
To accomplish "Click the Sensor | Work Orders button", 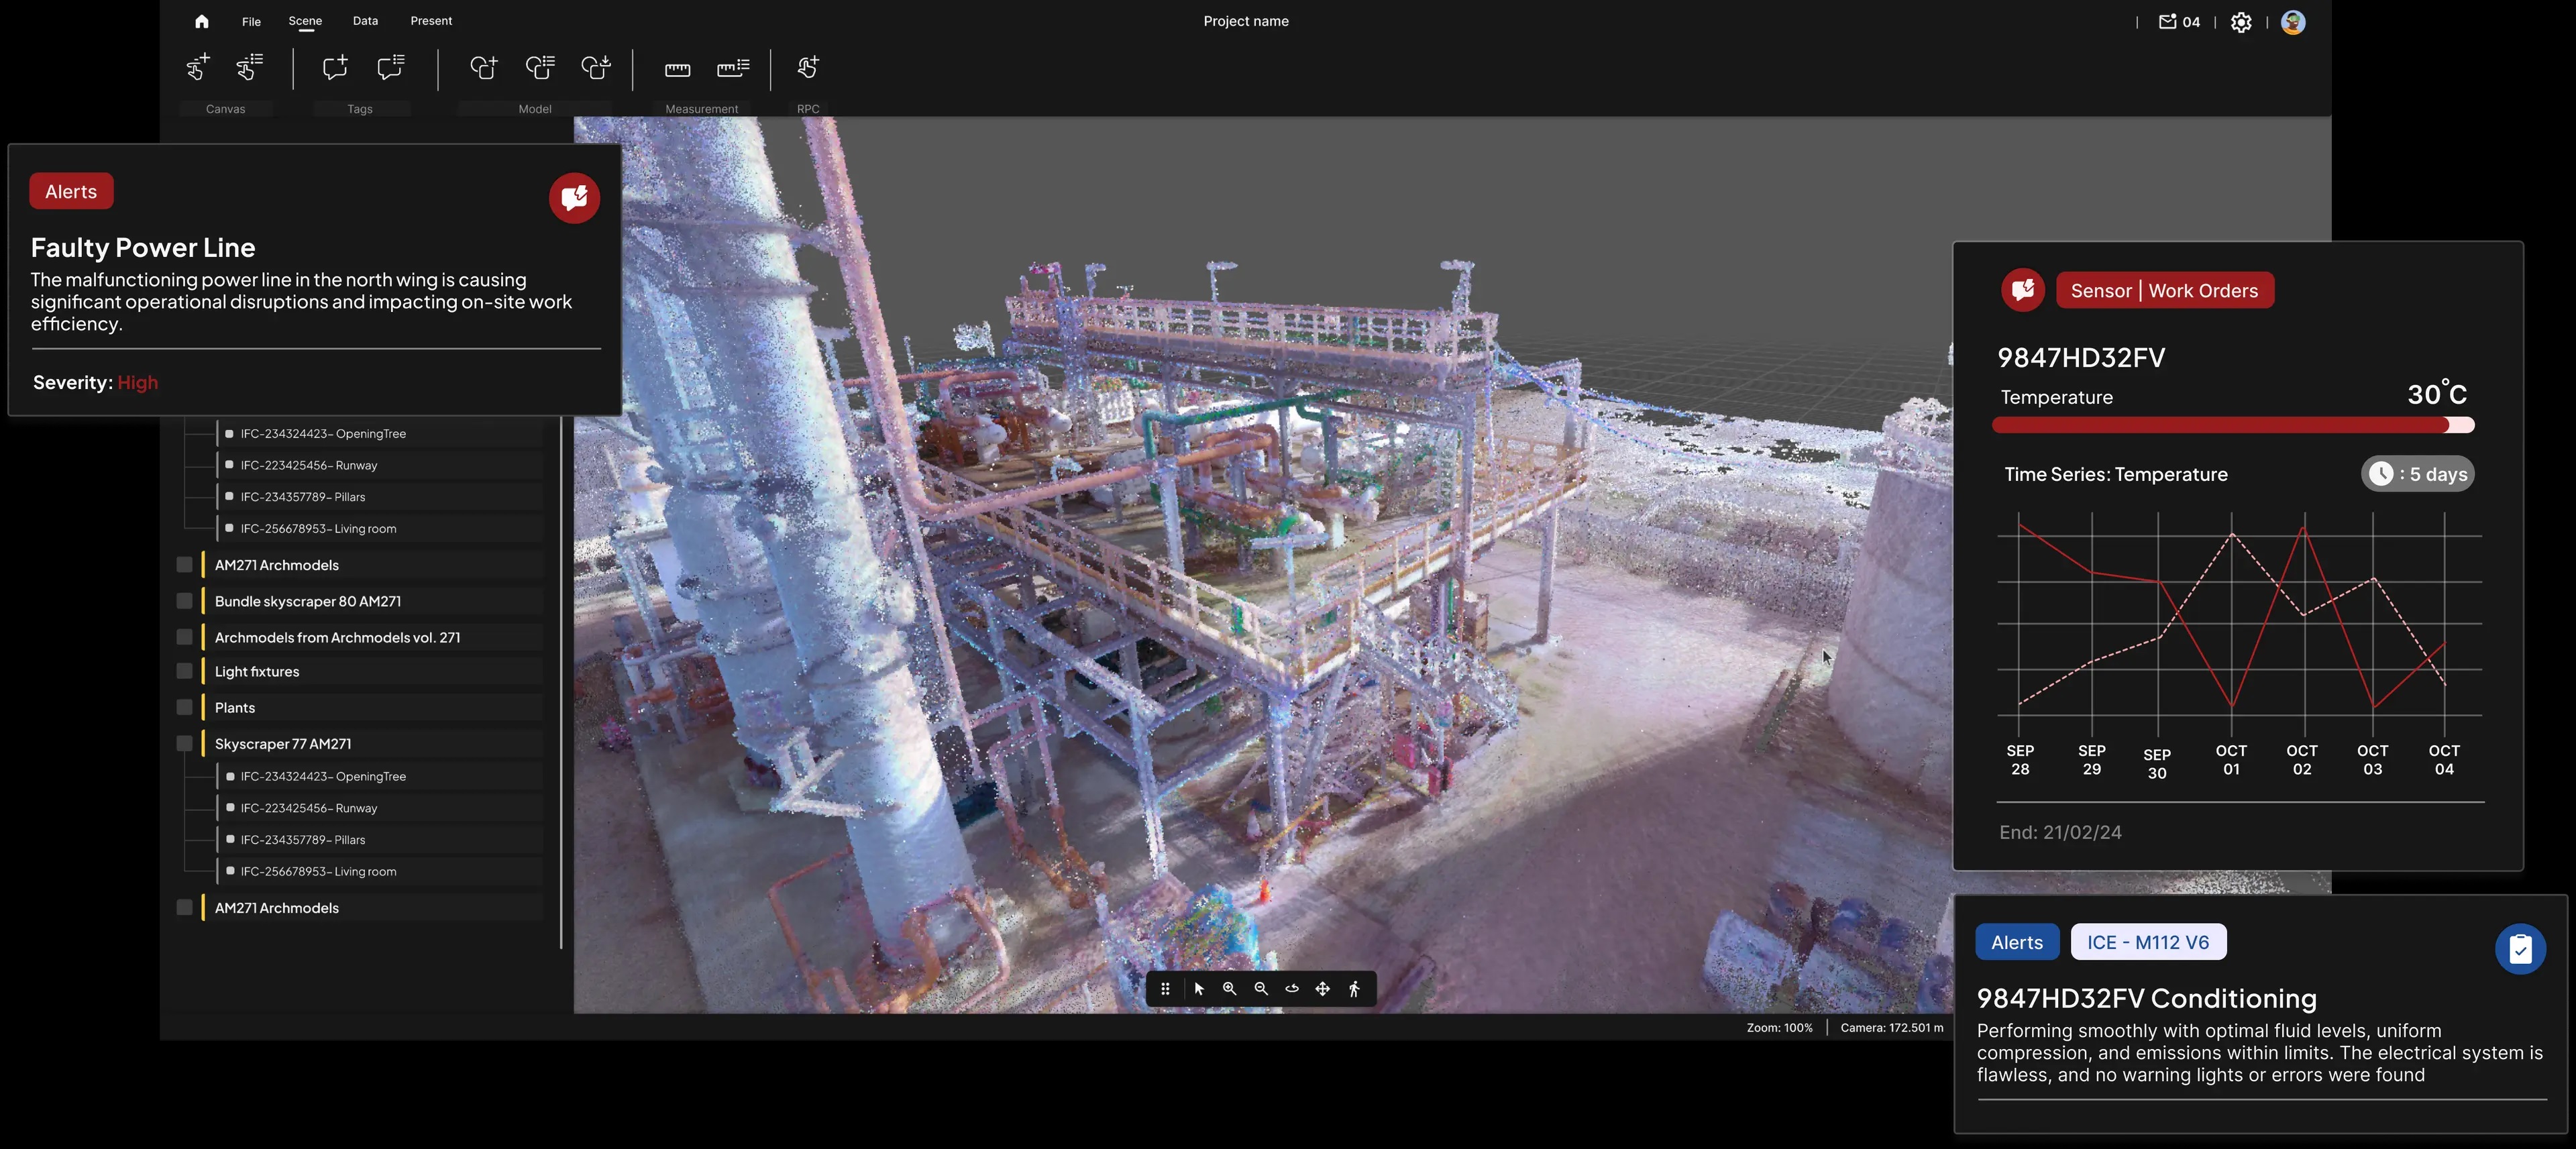I will click(x=2164, y=291).
